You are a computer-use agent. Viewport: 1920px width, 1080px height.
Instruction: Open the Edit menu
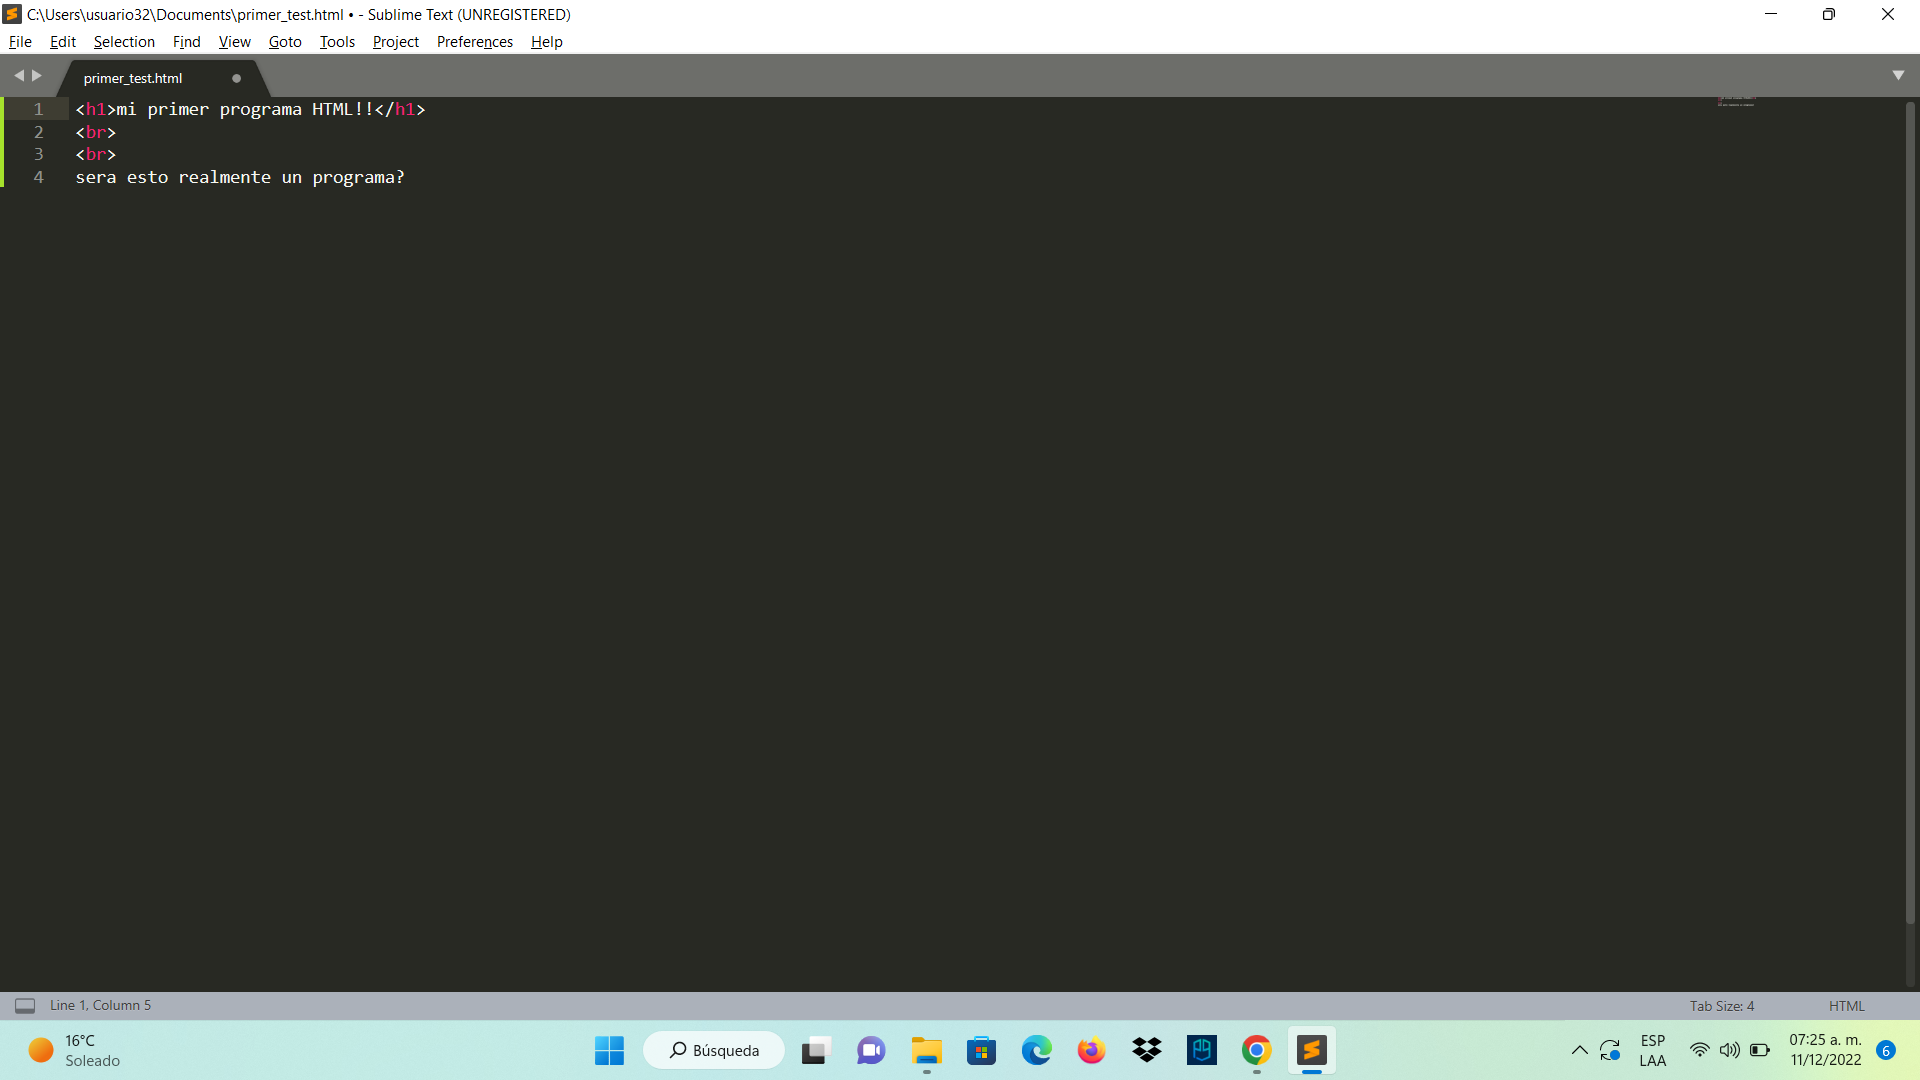click(x=63, y=42)
